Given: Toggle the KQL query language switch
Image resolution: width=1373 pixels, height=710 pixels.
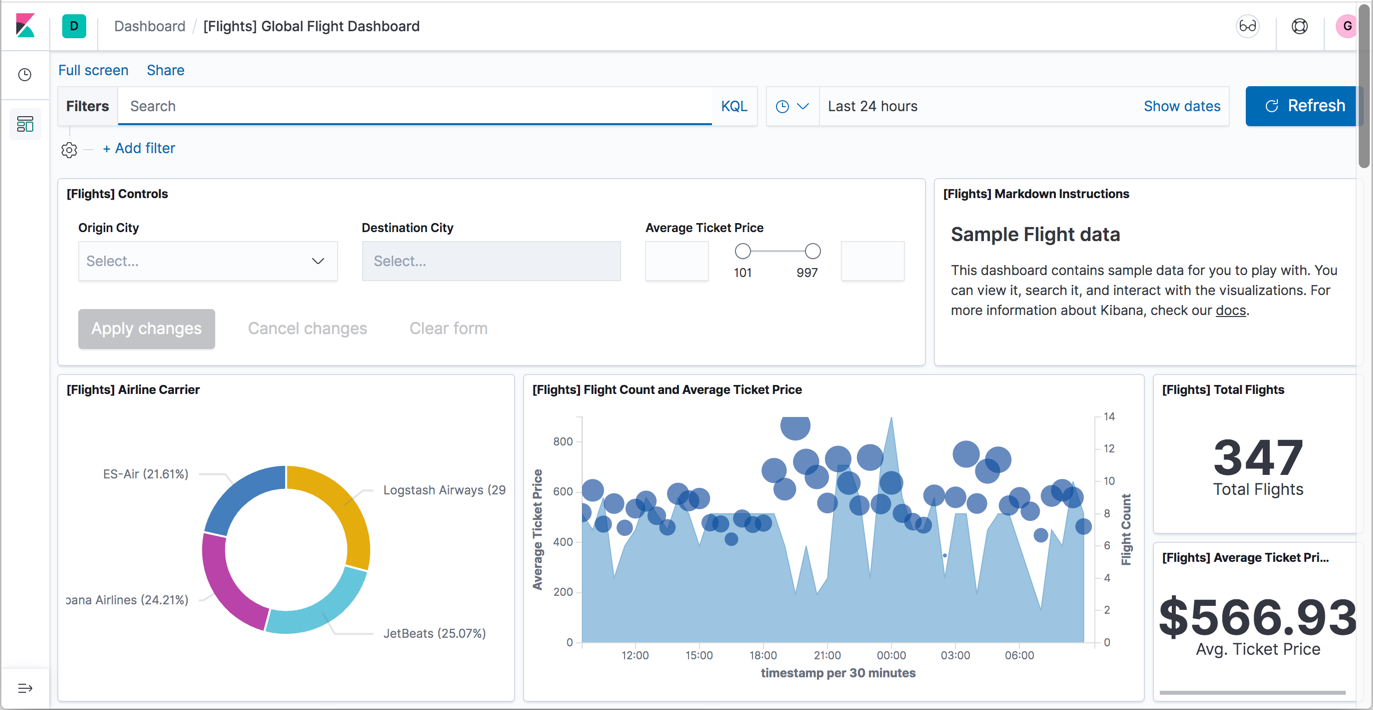Looking at the screenshot, I should click(x=733, y=106).
